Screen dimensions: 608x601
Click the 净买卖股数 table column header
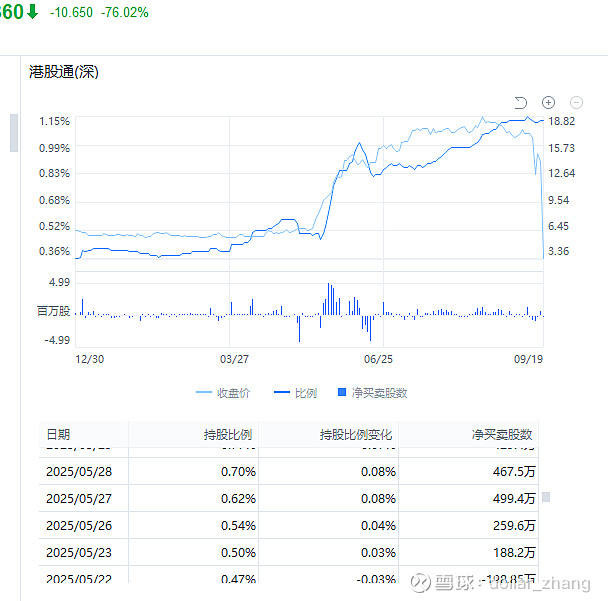pyautogui.click(x=502, y=434)
